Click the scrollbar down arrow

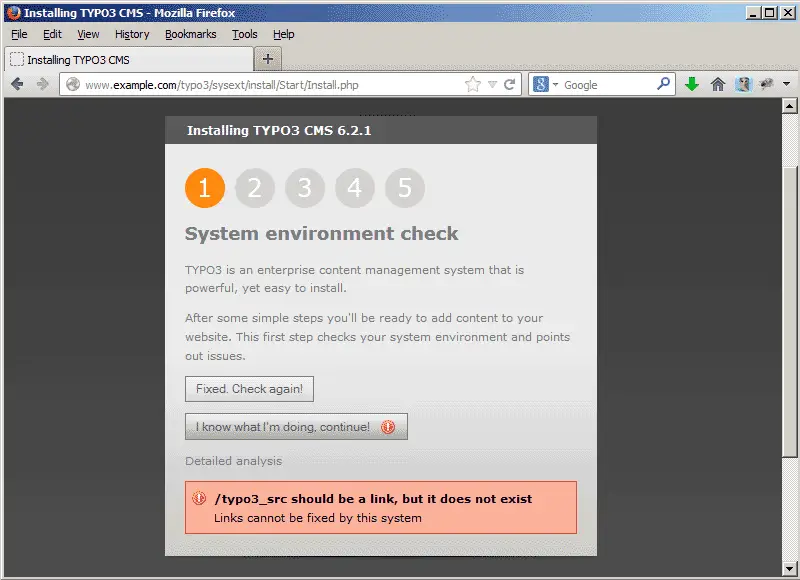(x=789, y=568)
